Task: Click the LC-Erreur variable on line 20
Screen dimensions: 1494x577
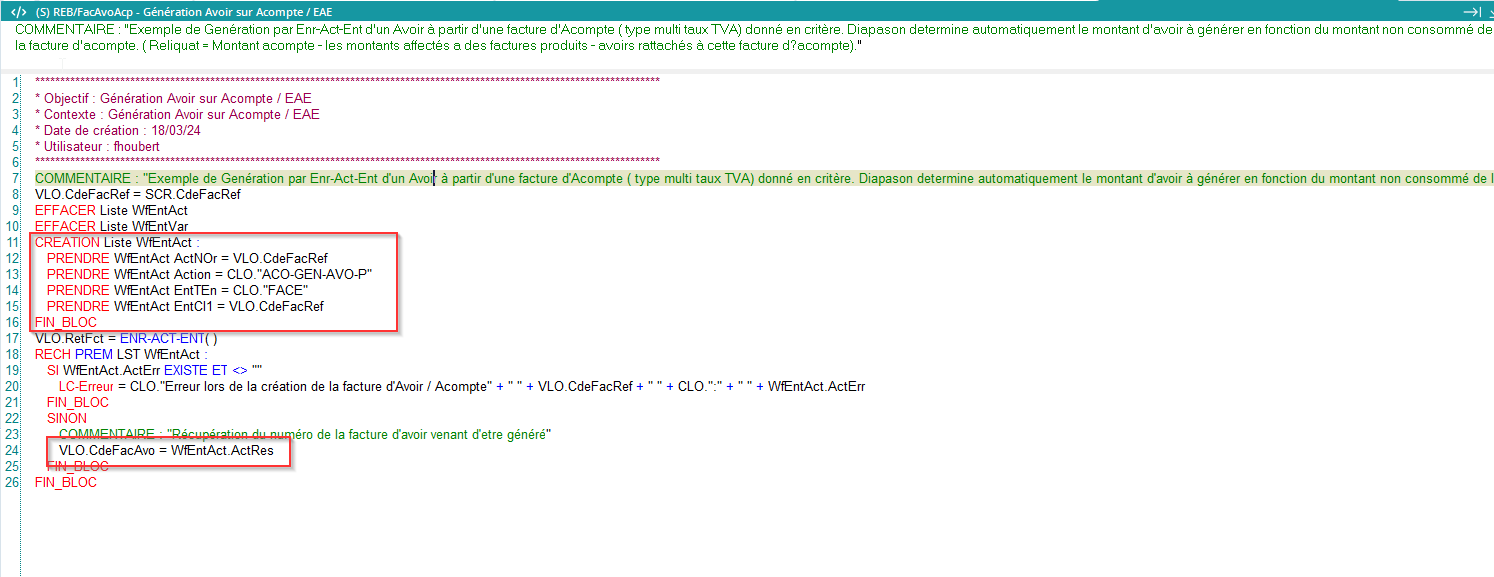Action: [85, 386]
